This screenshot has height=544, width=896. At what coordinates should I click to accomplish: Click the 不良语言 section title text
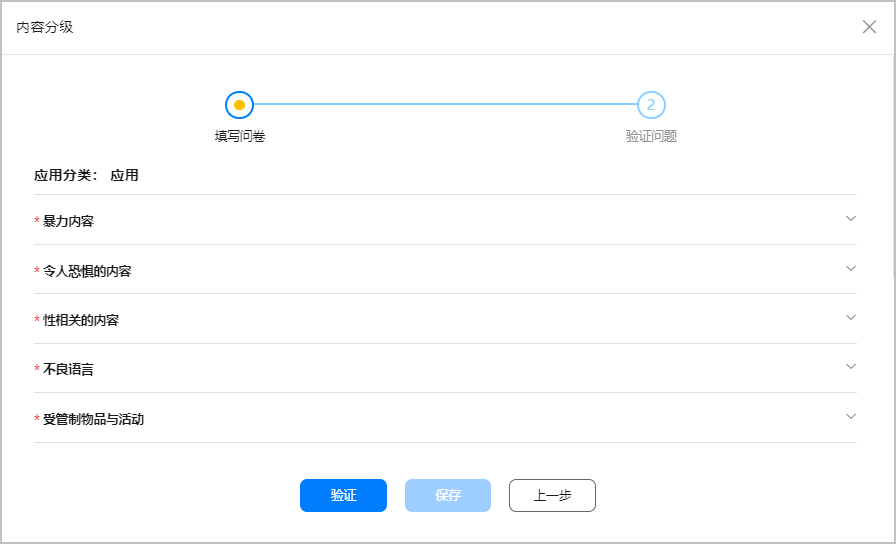pos(68,369)
